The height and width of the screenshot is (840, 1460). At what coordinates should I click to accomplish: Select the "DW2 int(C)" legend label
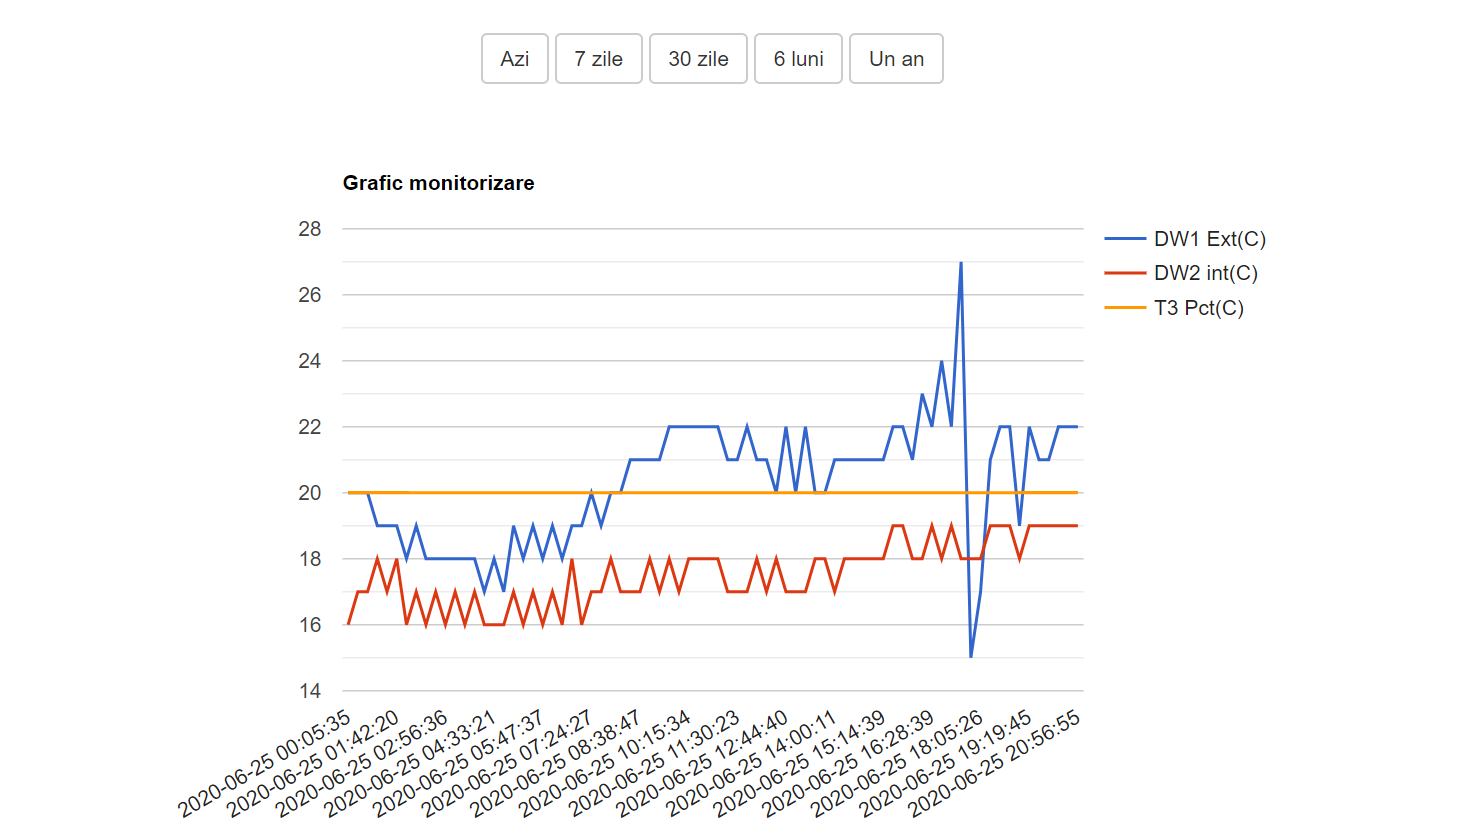[x=1205, y=273]
